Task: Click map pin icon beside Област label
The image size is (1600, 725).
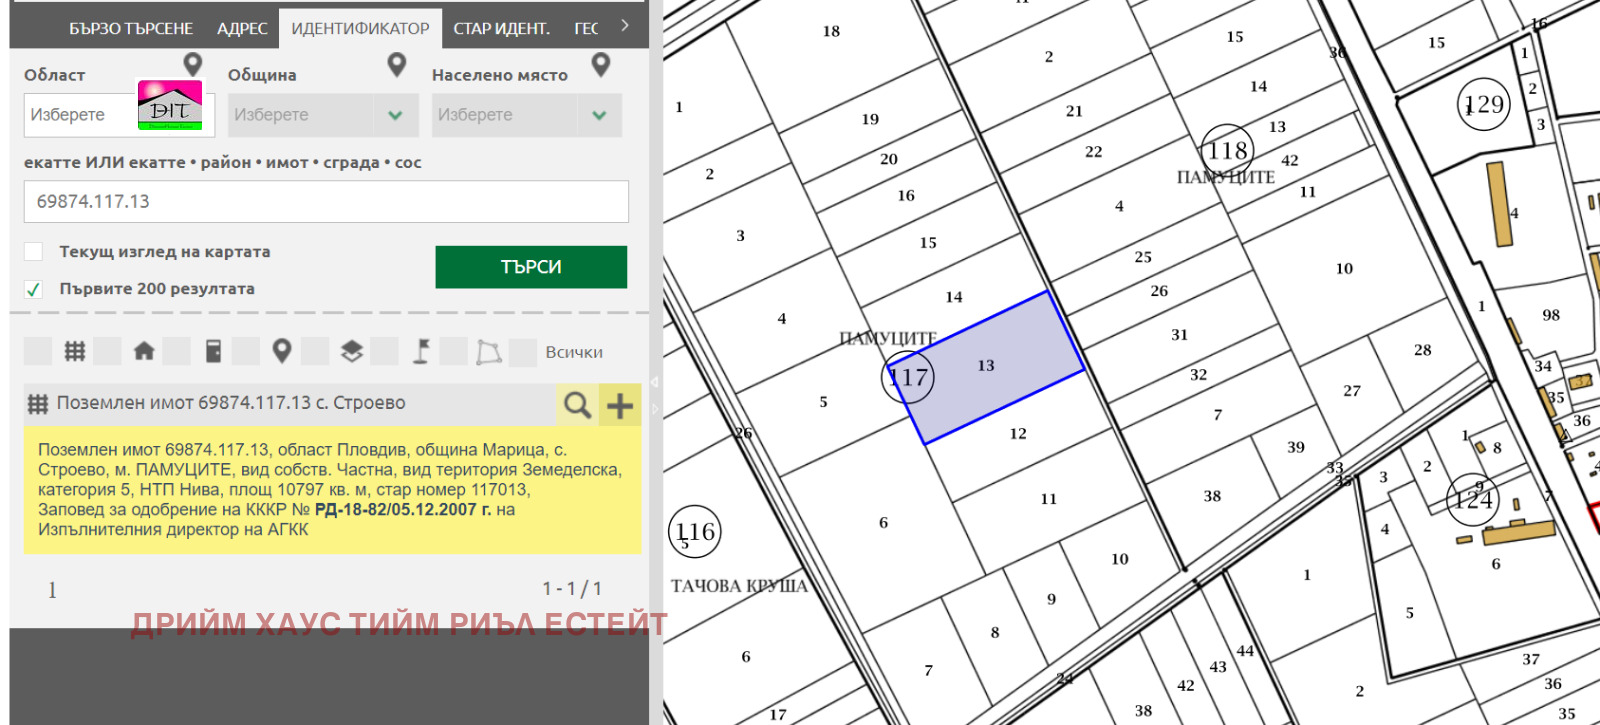Action: [193, 65]
